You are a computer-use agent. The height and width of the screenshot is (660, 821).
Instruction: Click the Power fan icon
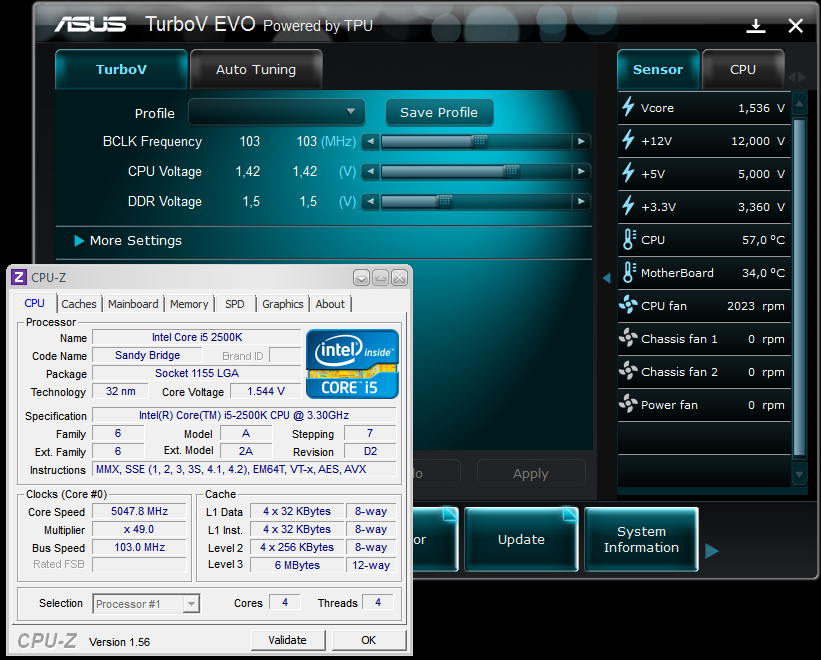pos(628,404)
